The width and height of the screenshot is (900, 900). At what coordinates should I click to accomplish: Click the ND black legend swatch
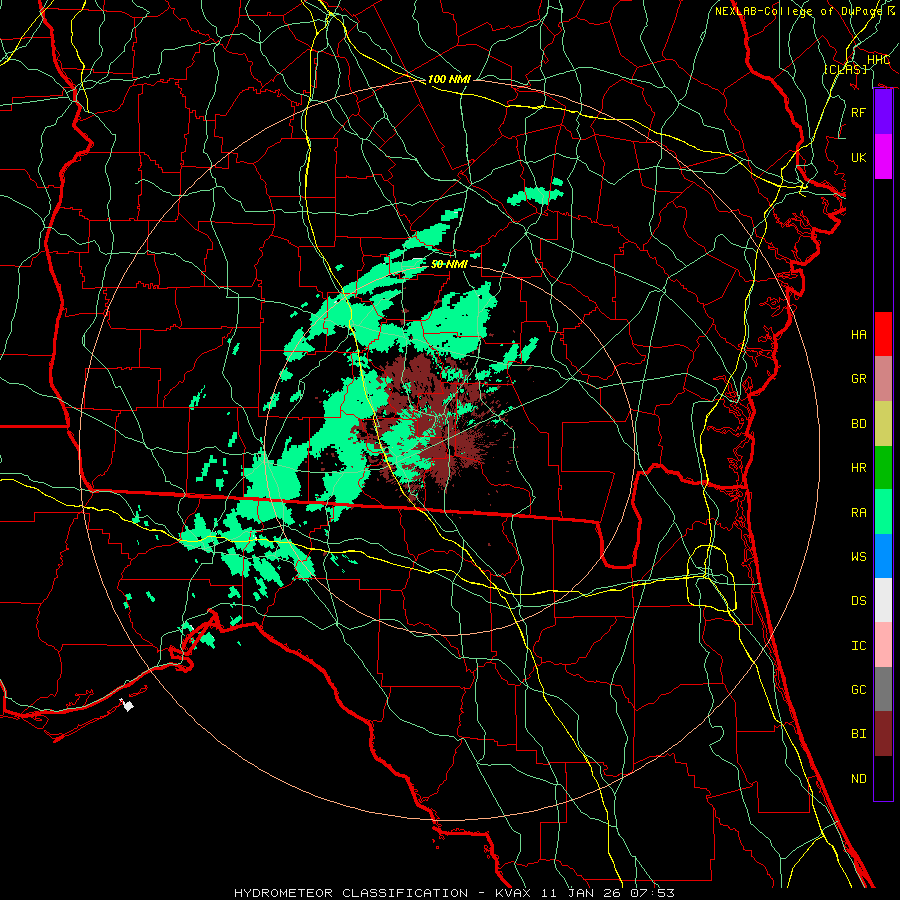883,778
